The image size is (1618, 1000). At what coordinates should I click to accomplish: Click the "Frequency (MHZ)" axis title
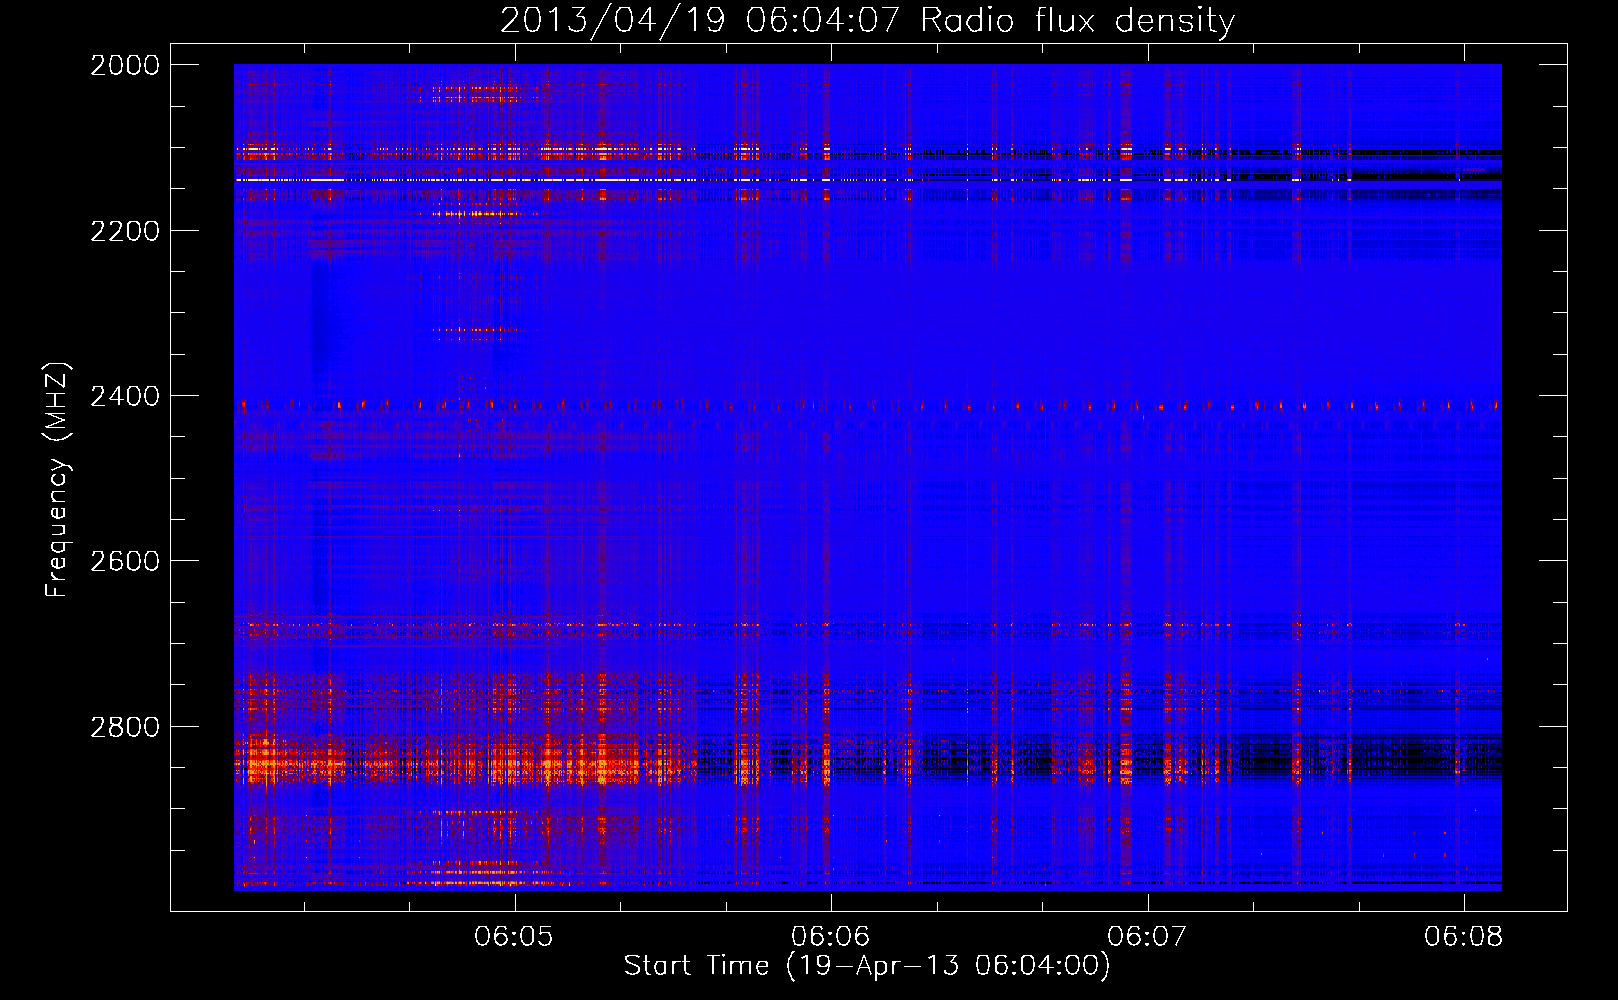(x=58, y=480)
